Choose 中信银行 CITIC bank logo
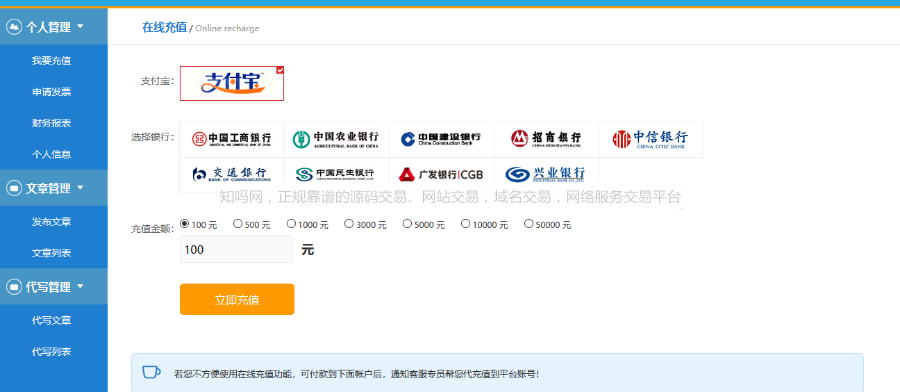Viewport: 900px width, 392px height. pyautogui.click(x=651, y=139)
